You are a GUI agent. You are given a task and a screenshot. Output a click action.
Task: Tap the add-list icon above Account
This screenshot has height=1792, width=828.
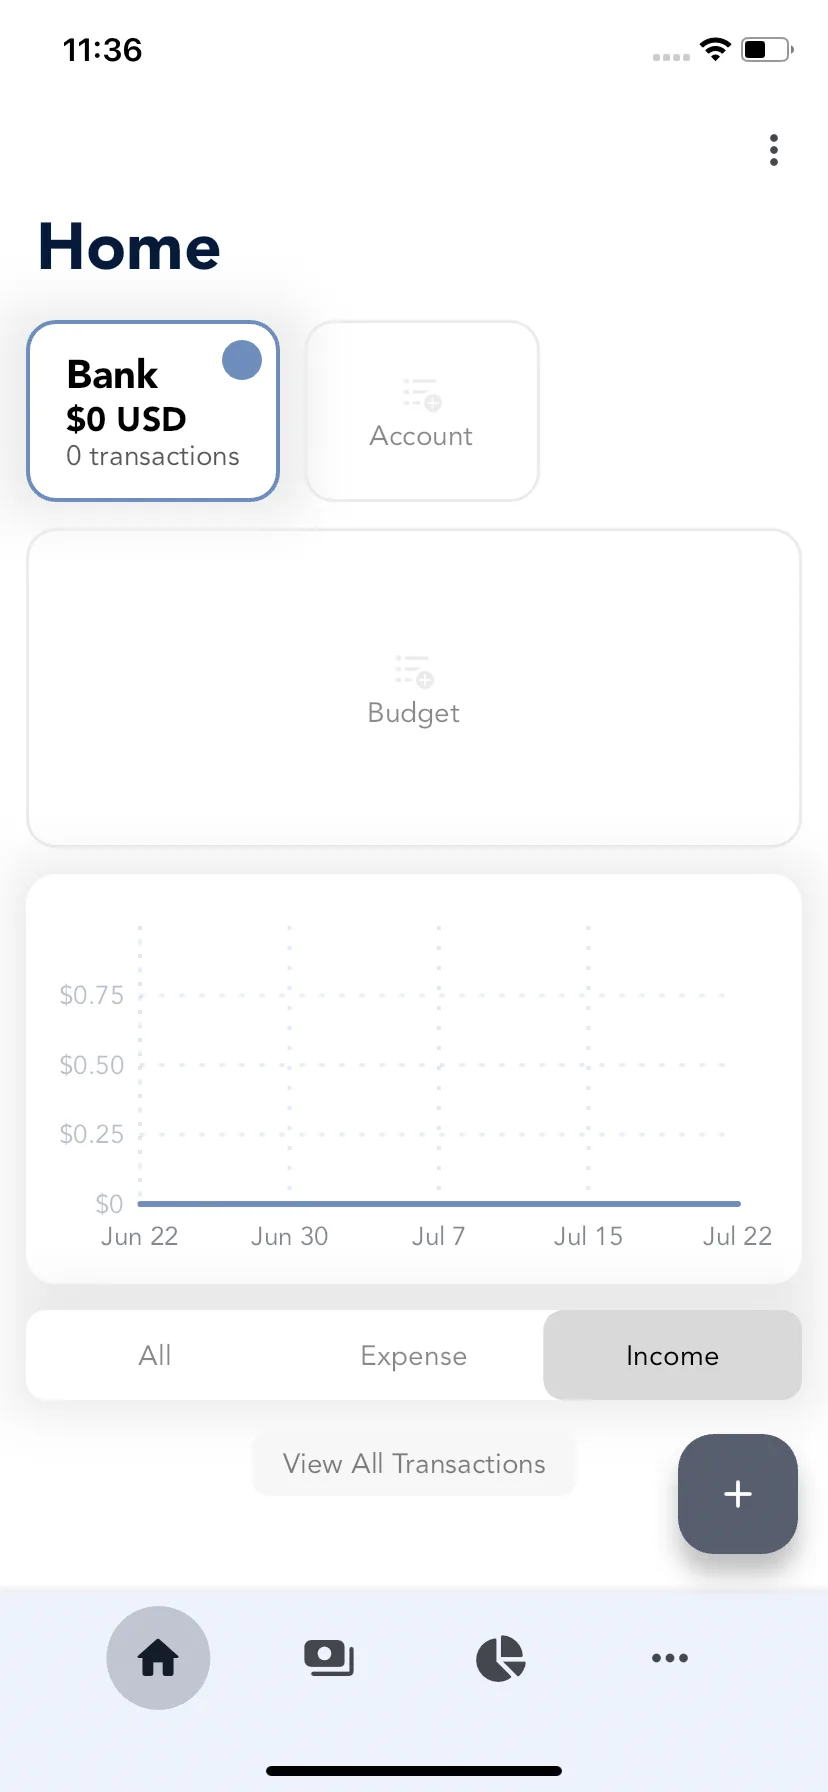[x=422, y=394]
